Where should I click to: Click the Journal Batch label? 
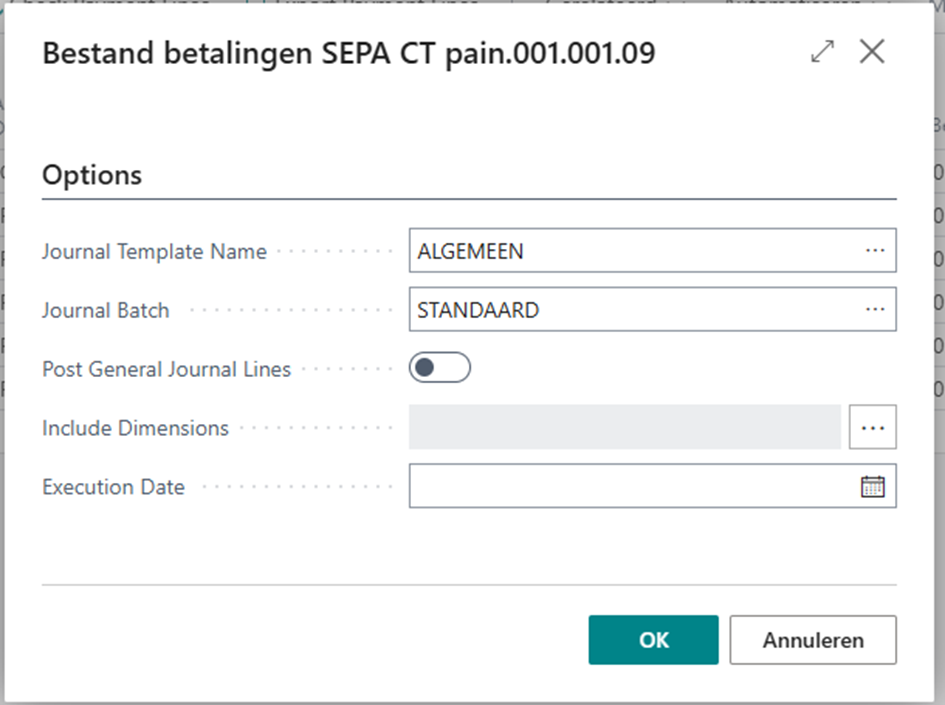tap(106, 310)
